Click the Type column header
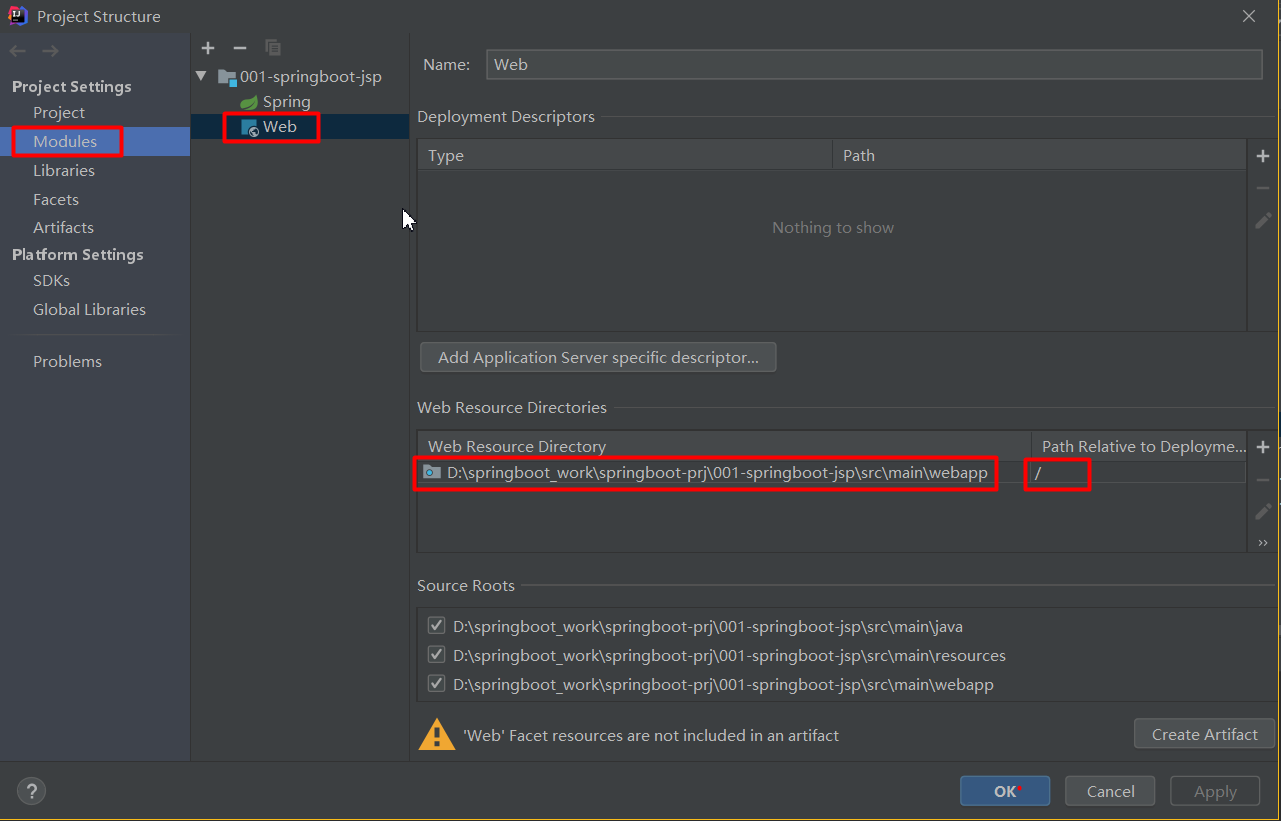This screenshot has width=1281, height=821. (x=624, y=155)
